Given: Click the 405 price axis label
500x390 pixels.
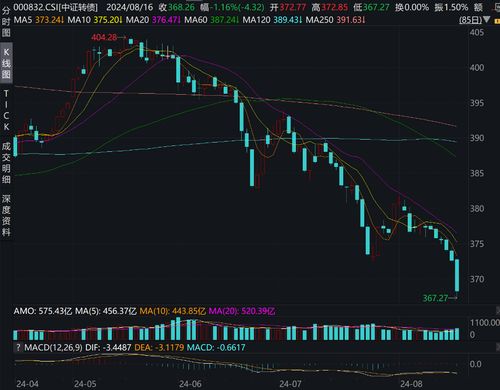Looking at the screenshot, I should click(477, 32).
